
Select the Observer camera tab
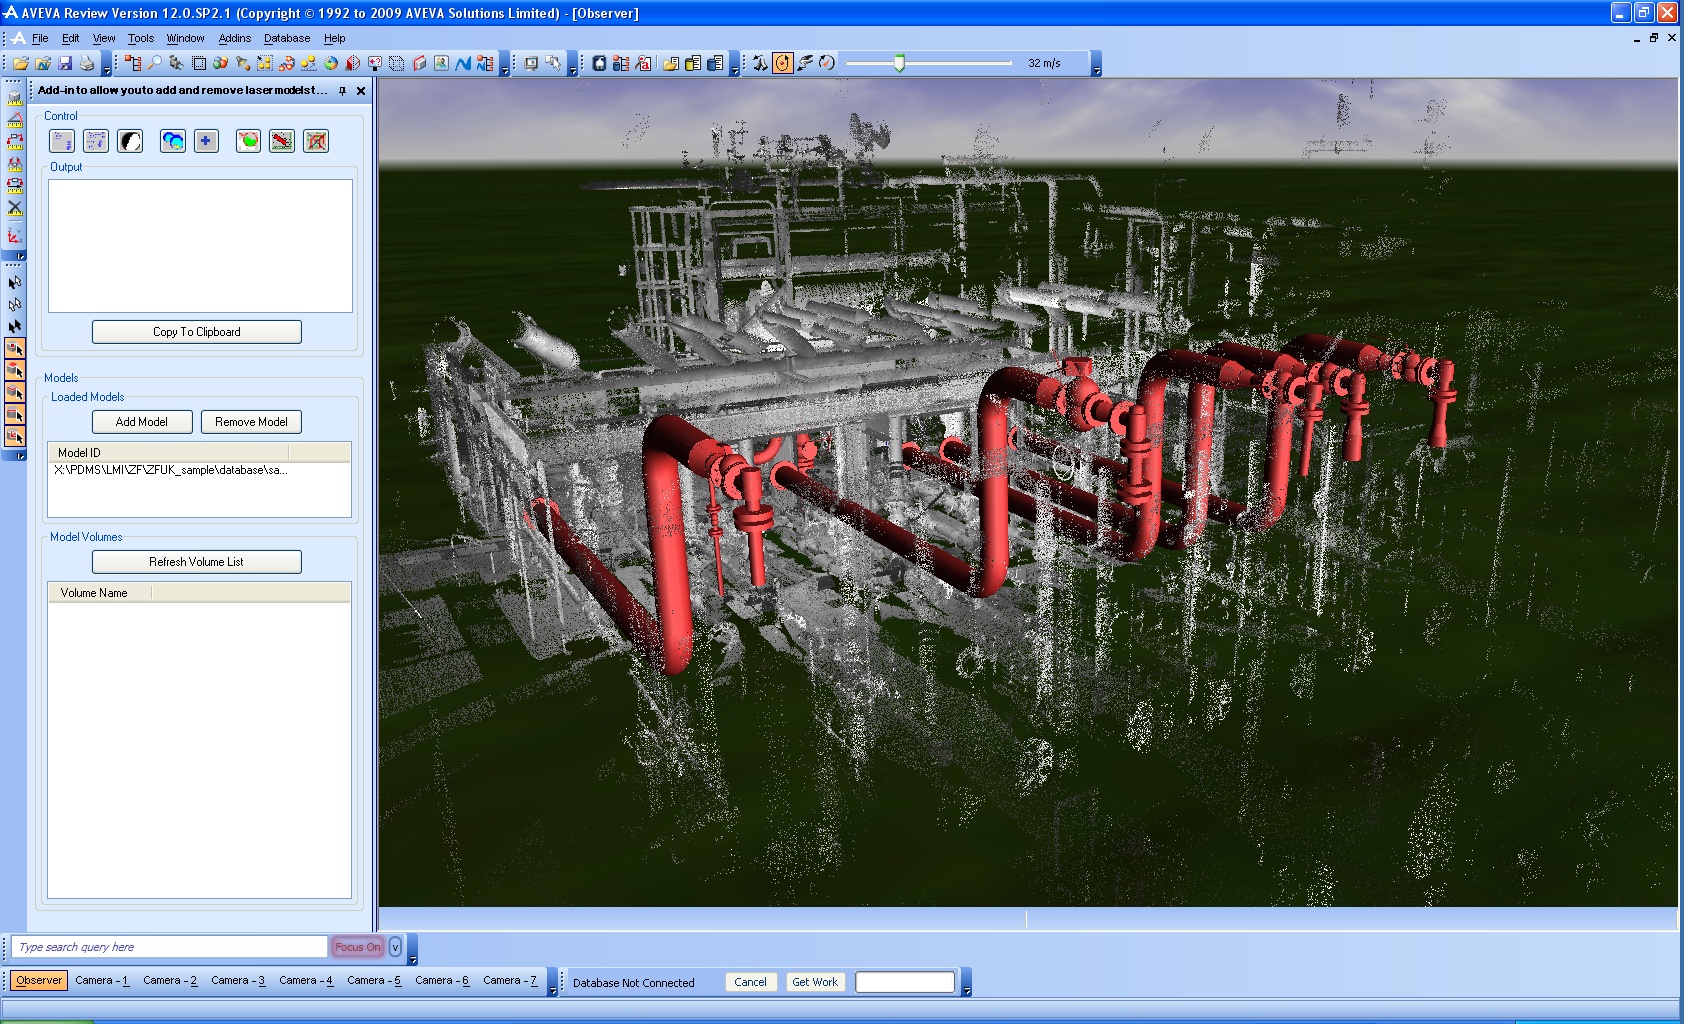(x=39, y=981)
